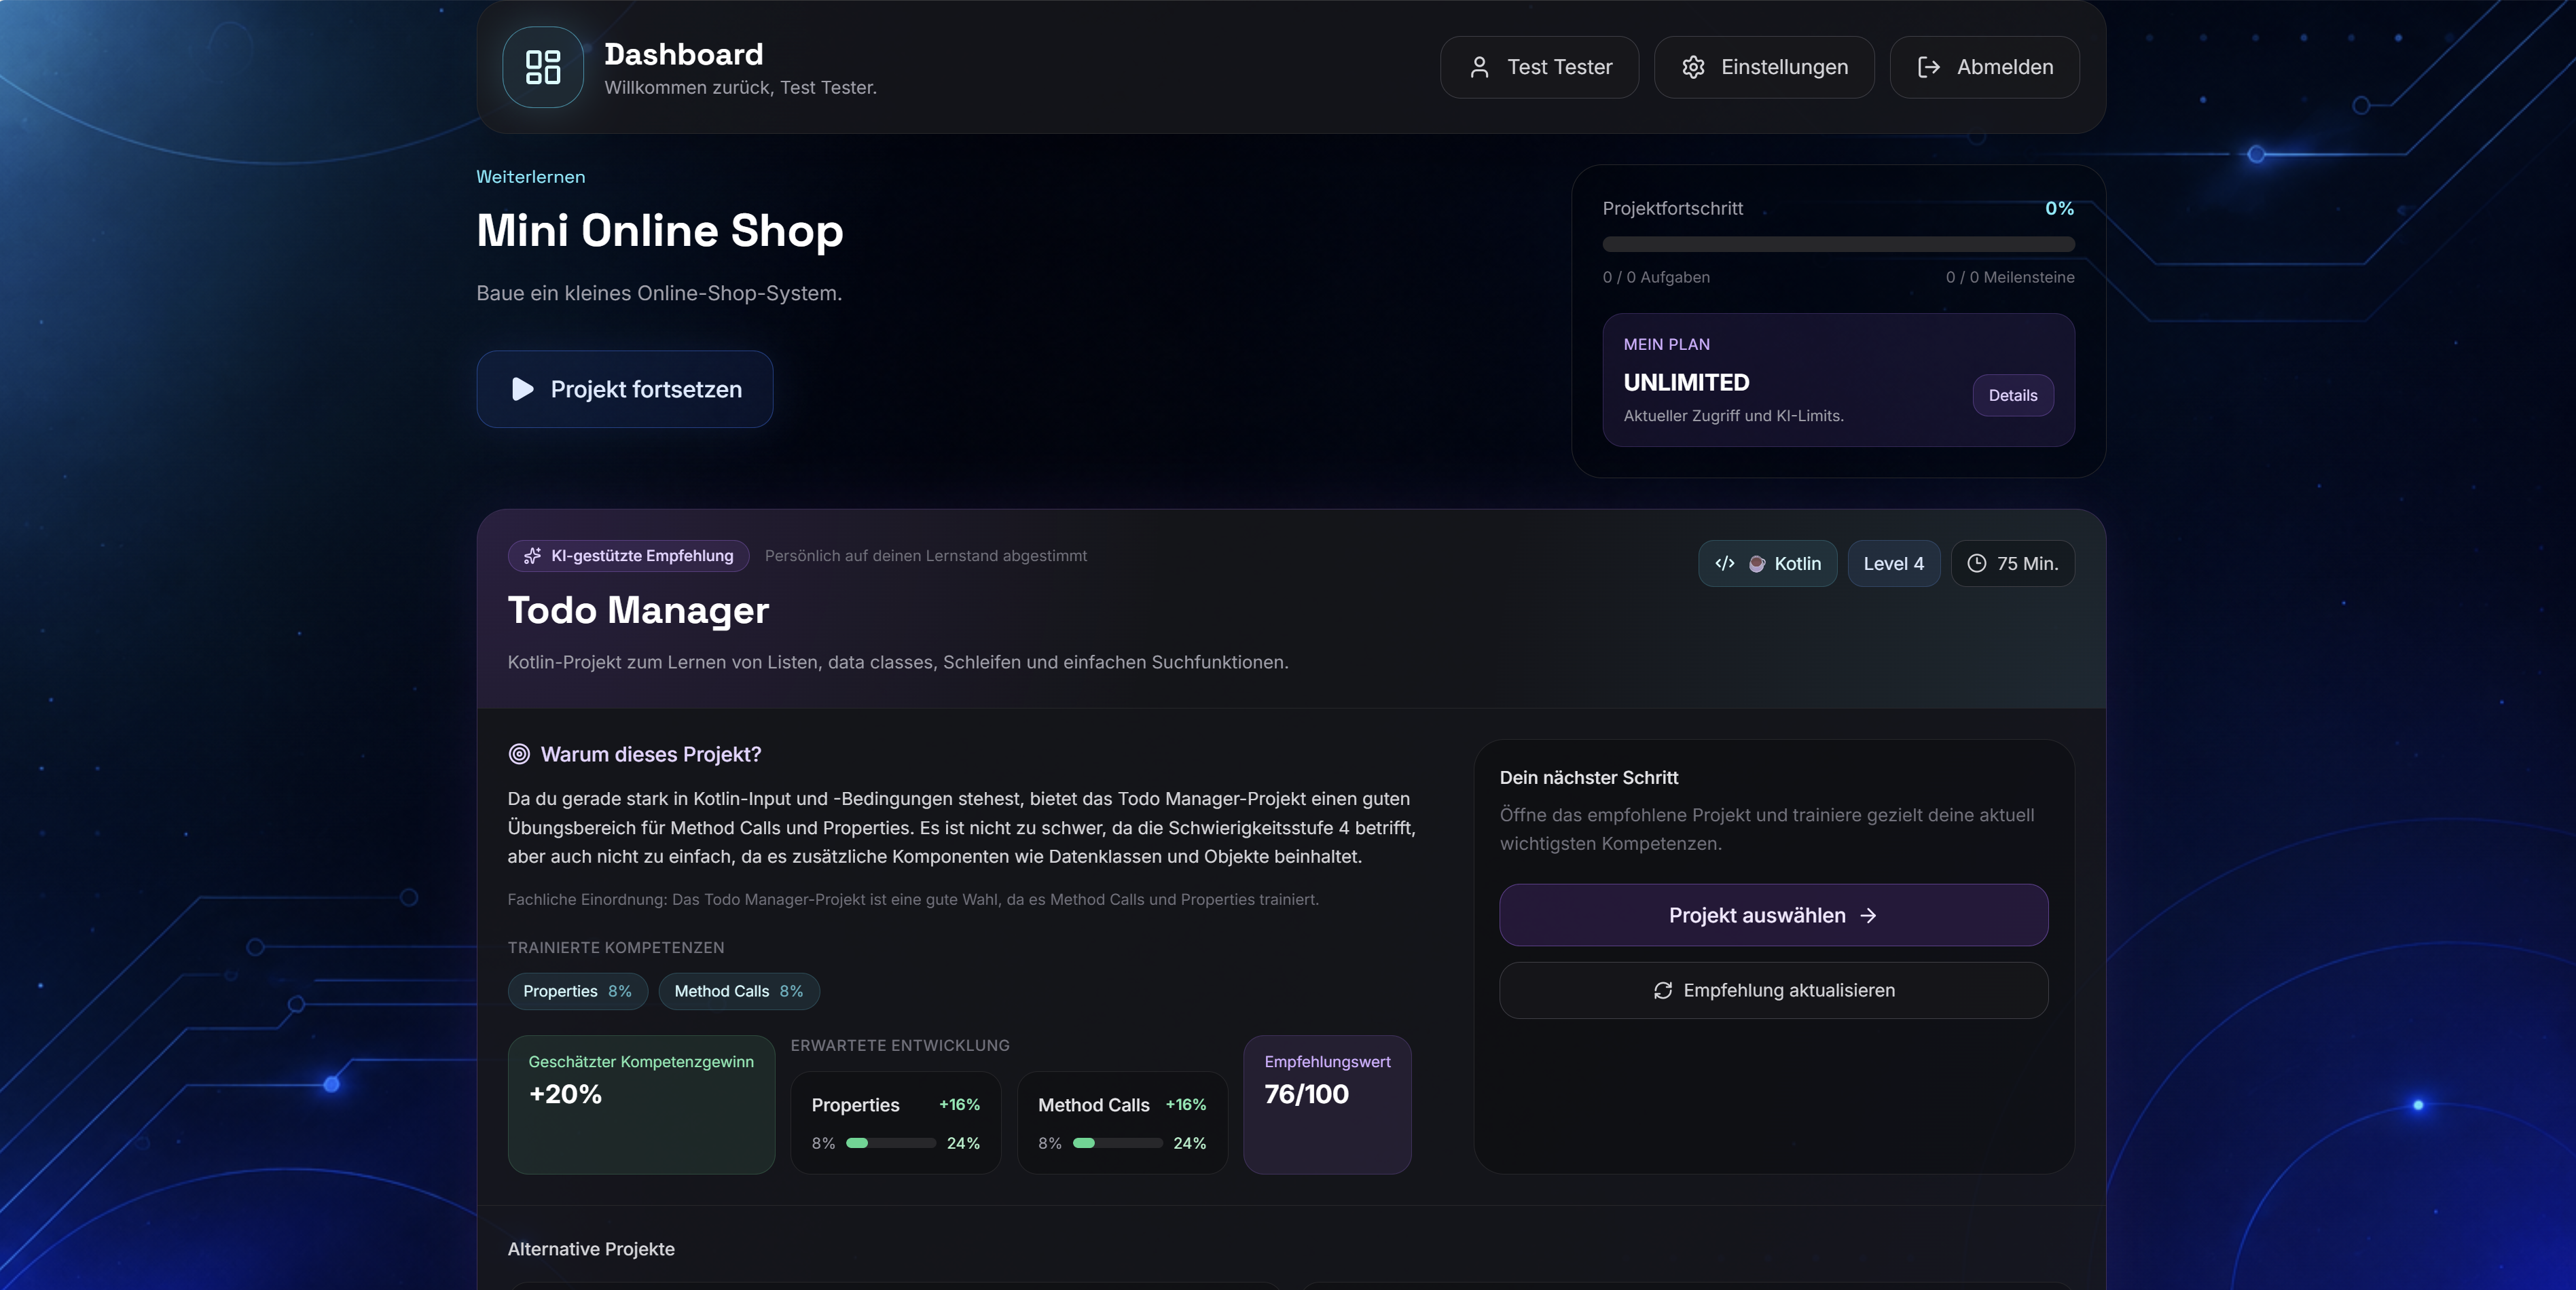Viewport: 2576px width, 1290px height.
Task: Click the KI-gestützte Empfehlung badge
Action: point(628,556)
